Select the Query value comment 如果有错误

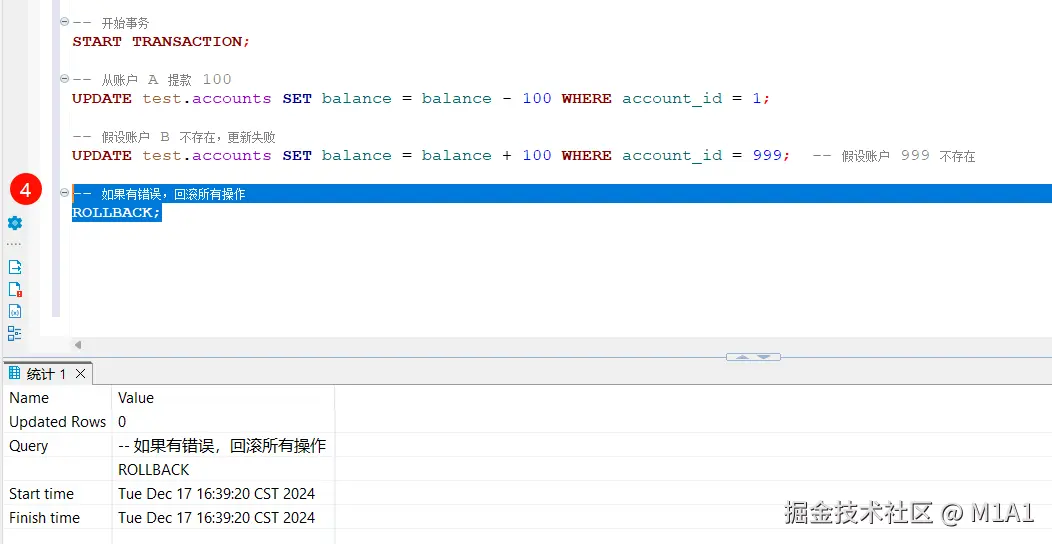[x=223, y=446]
